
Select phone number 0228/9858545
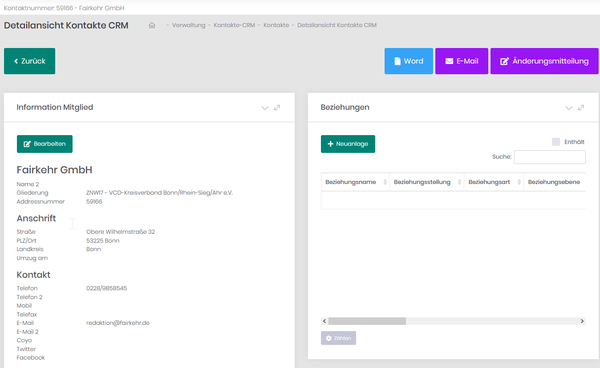[106, 288]
